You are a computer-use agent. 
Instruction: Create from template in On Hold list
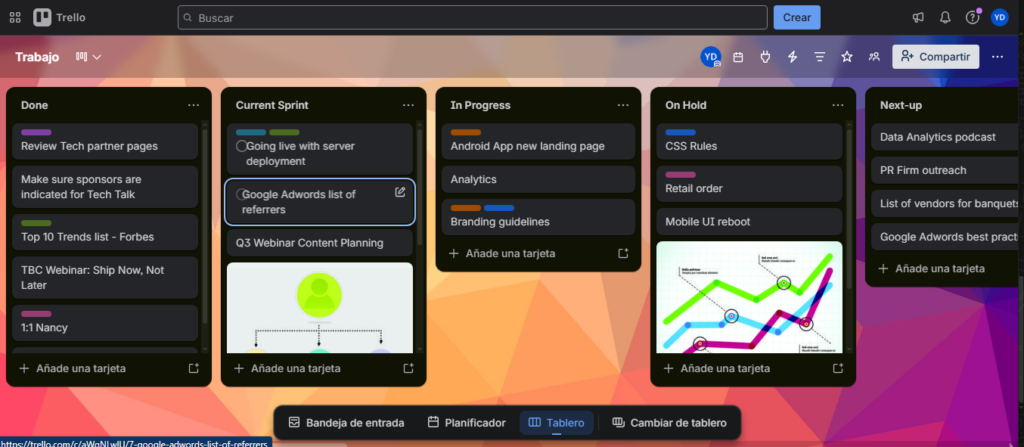click(838, 369)
